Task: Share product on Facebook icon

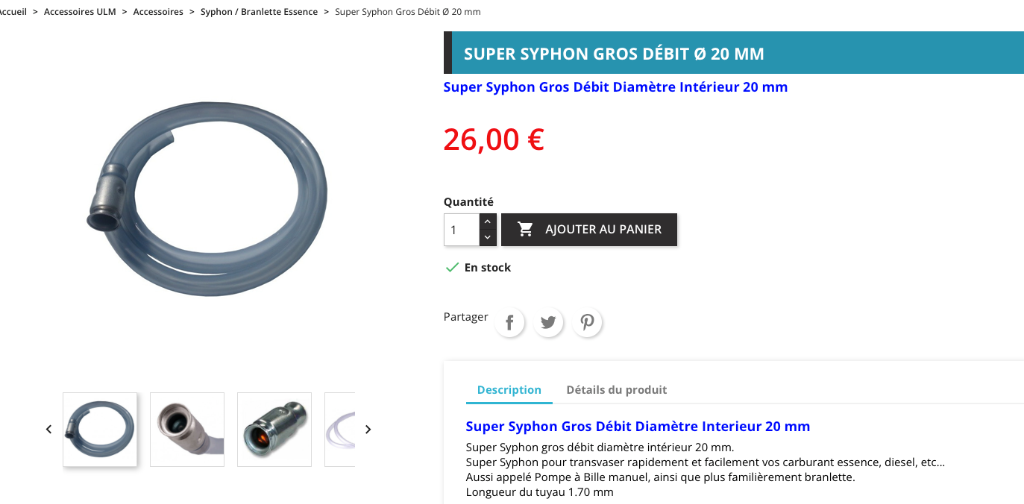Action: [509, 323]
